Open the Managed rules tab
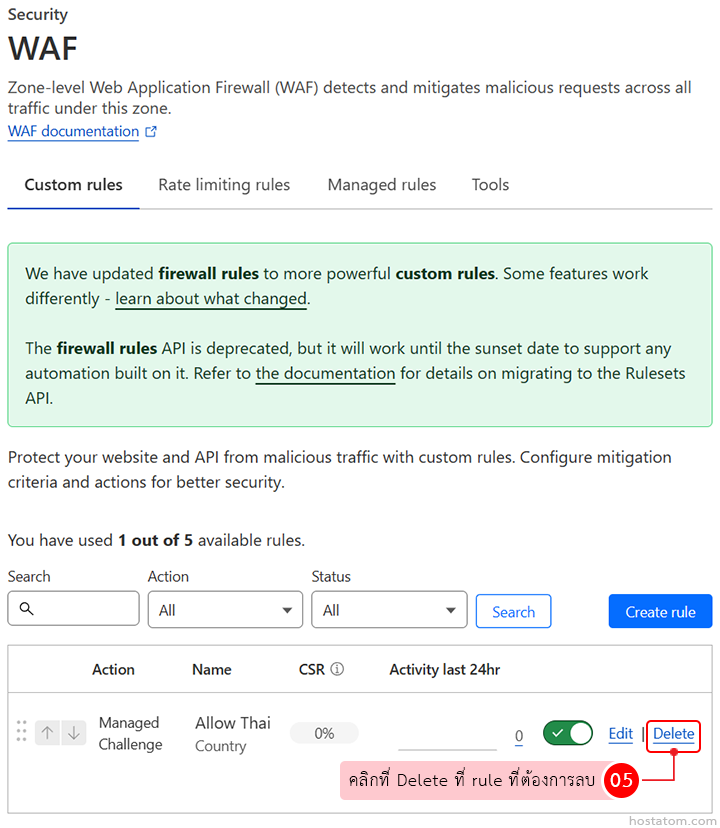 pos(382,185)
